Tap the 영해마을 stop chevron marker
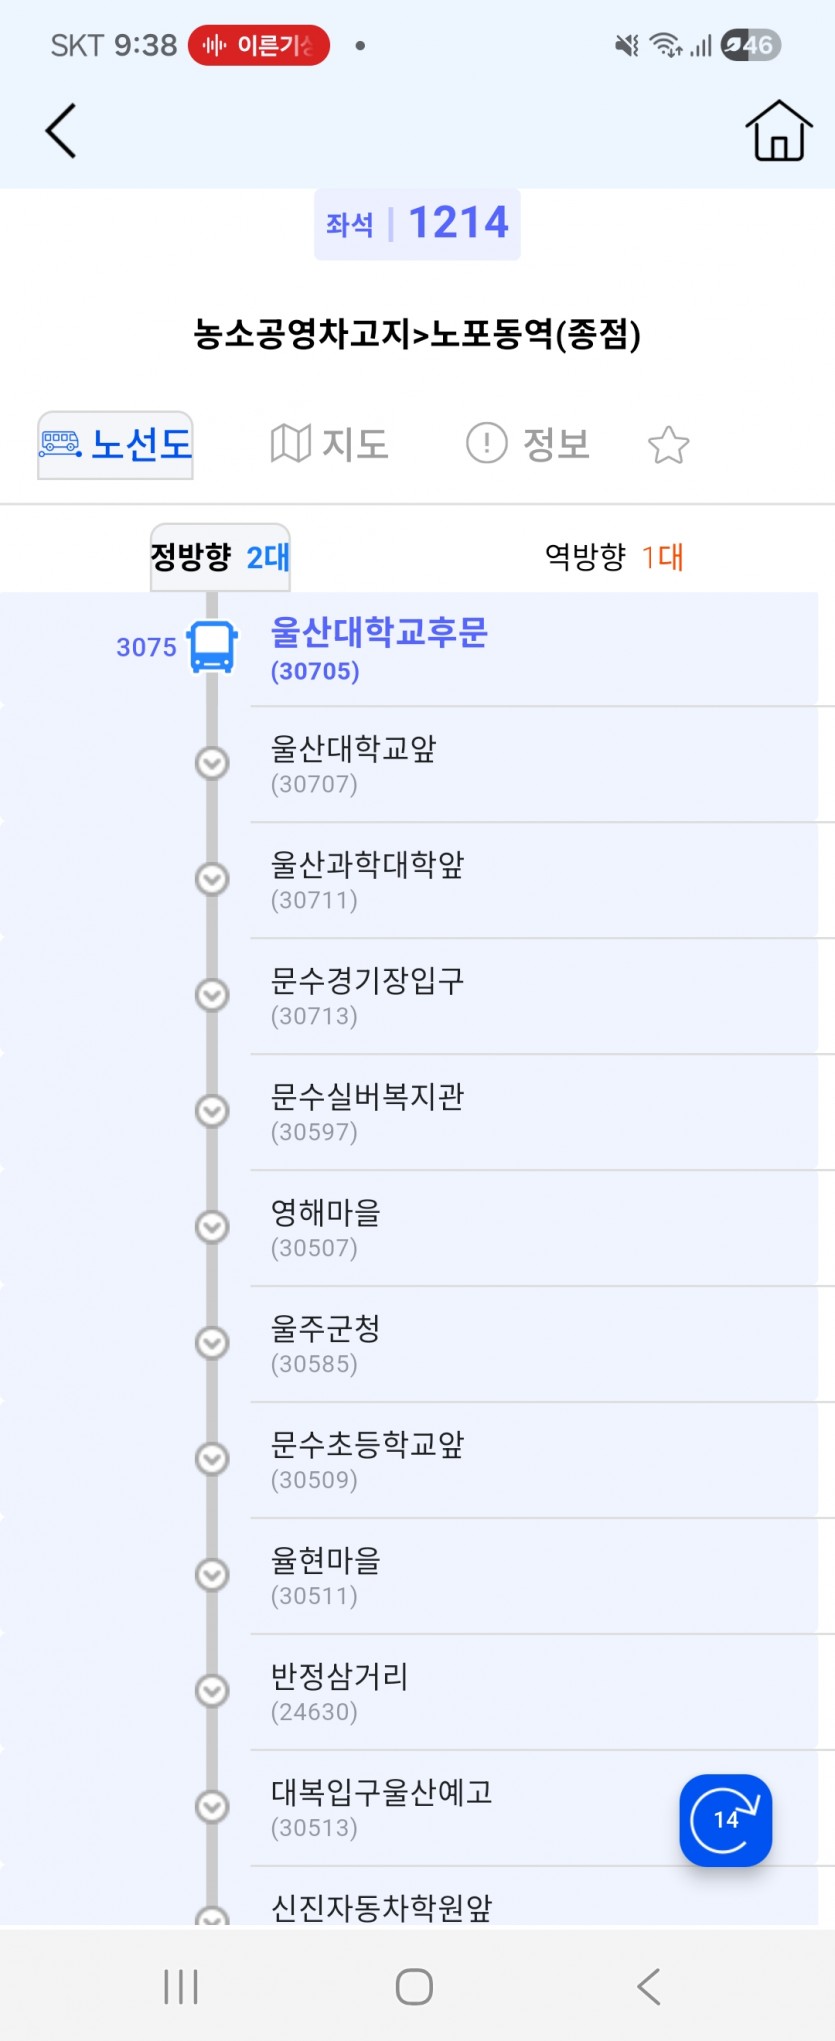 (x=212, y=1227)
